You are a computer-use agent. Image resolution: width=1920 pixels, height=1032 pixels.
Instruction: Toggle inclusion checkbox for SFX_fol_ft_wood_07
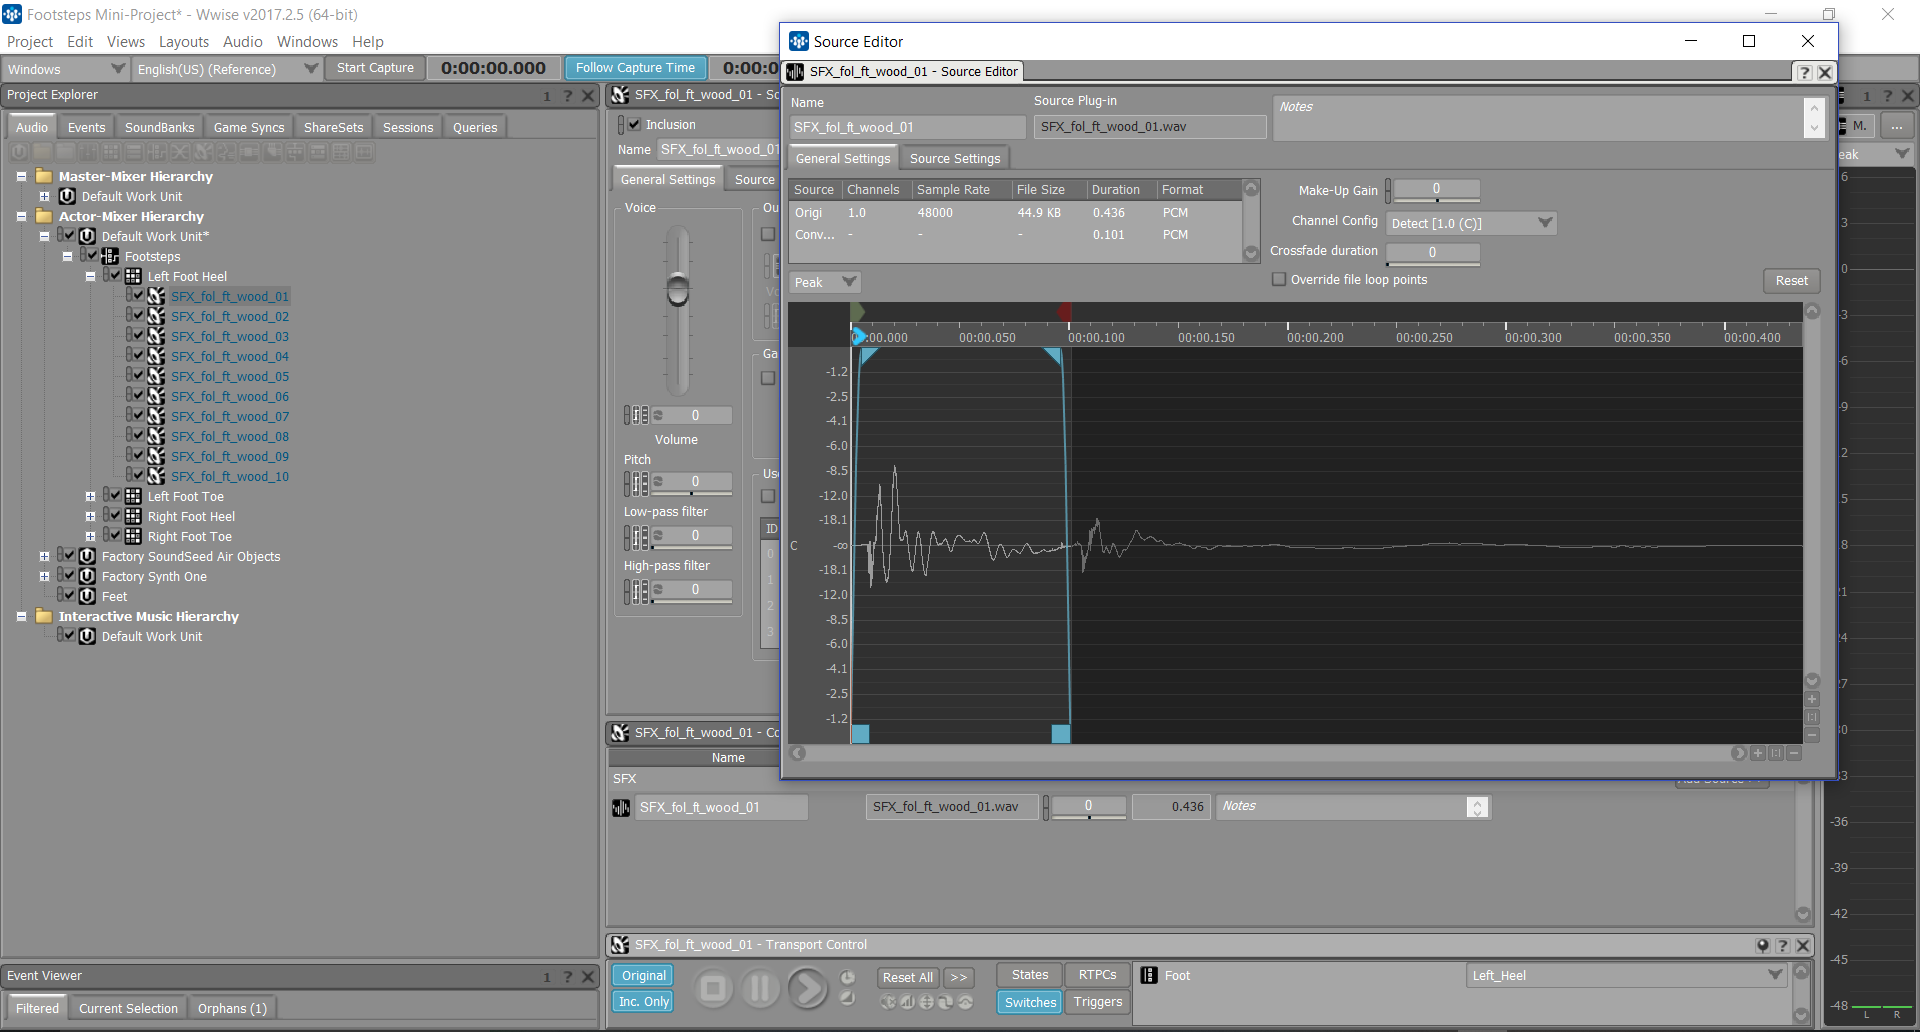tap(138, 414)
